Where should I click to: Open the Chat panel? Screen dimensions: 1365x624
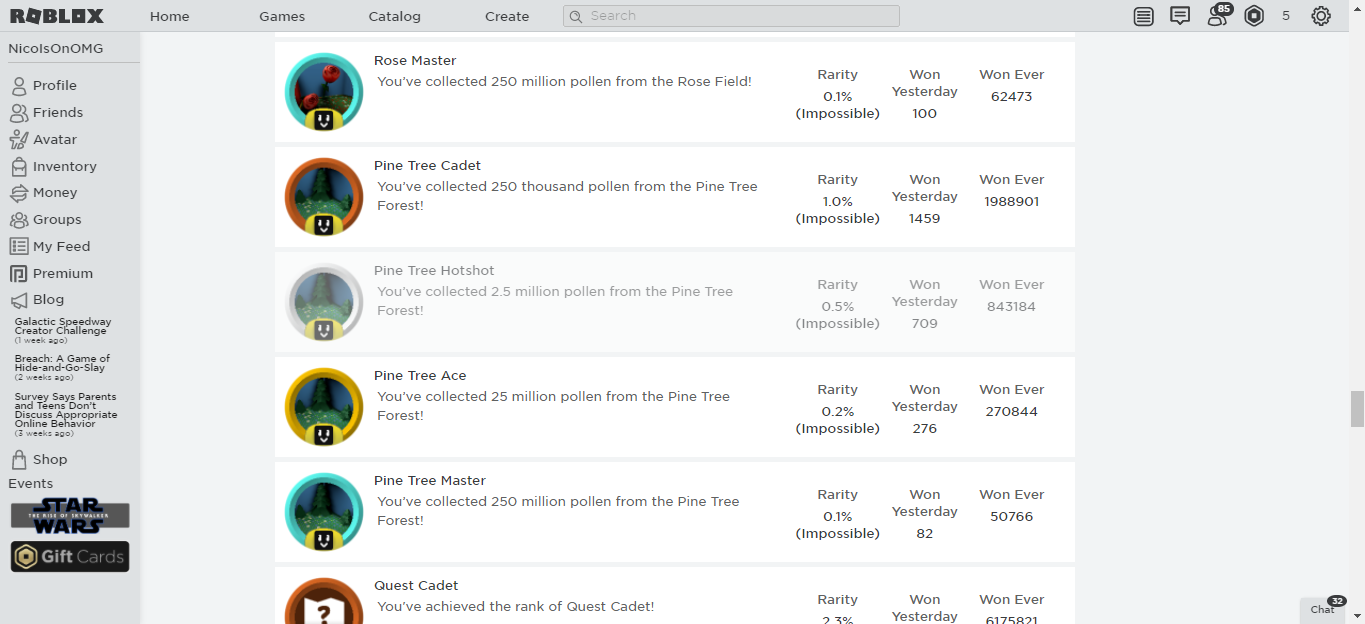pyautogui.click(x=1324, y=609)
